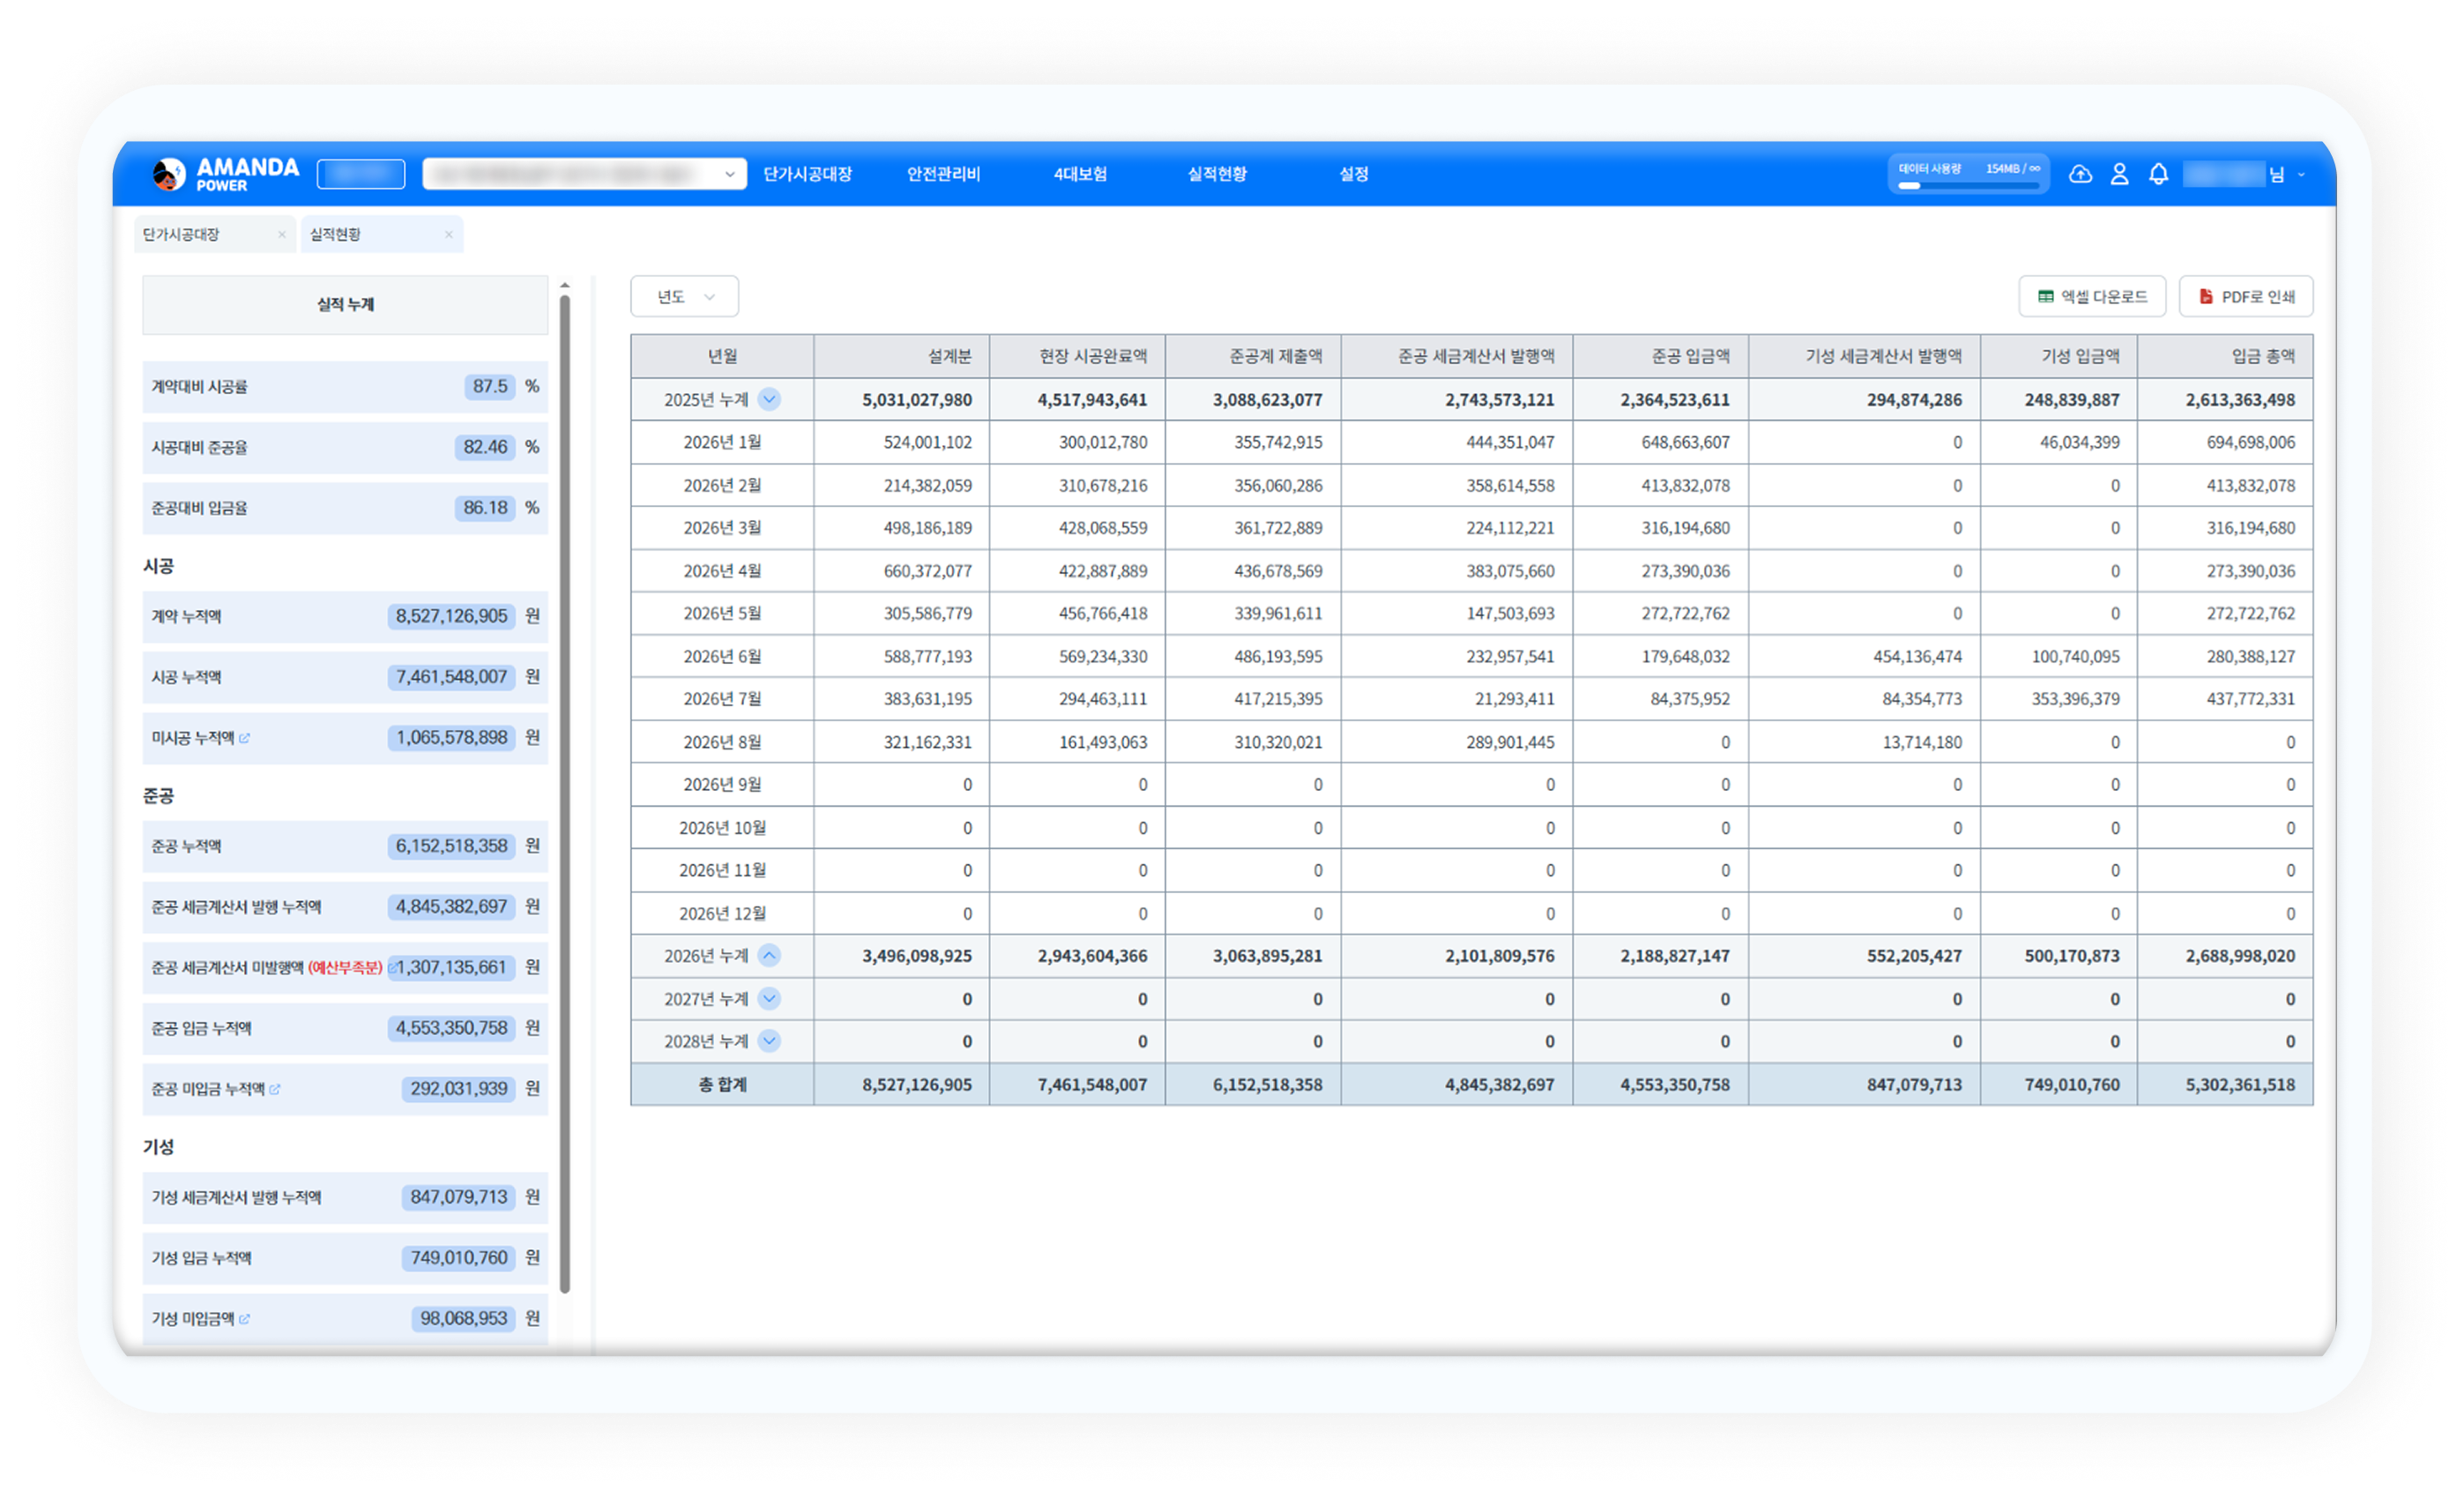Open the 기성 미입금액 link icon
Image resolution: width=2464 pixels, height=1498 pixels.
[244, 1320]
